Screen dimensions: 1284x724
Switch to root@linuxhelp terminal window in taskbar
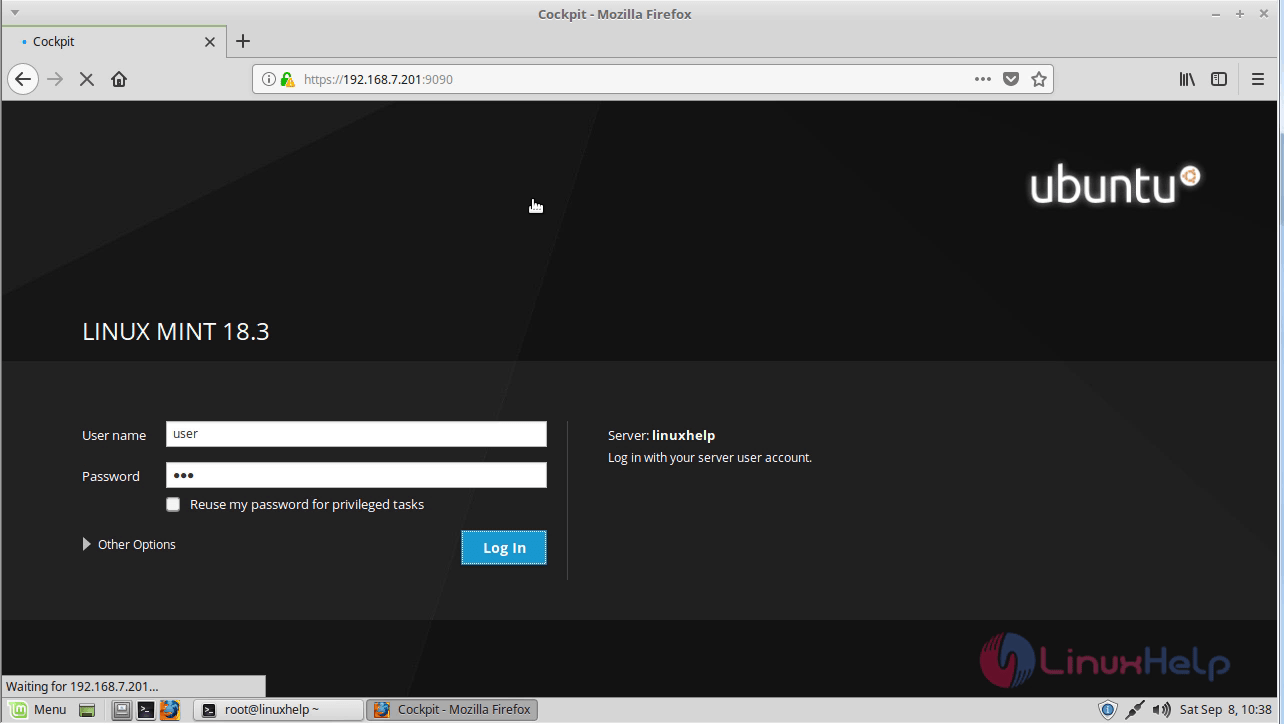278,710
